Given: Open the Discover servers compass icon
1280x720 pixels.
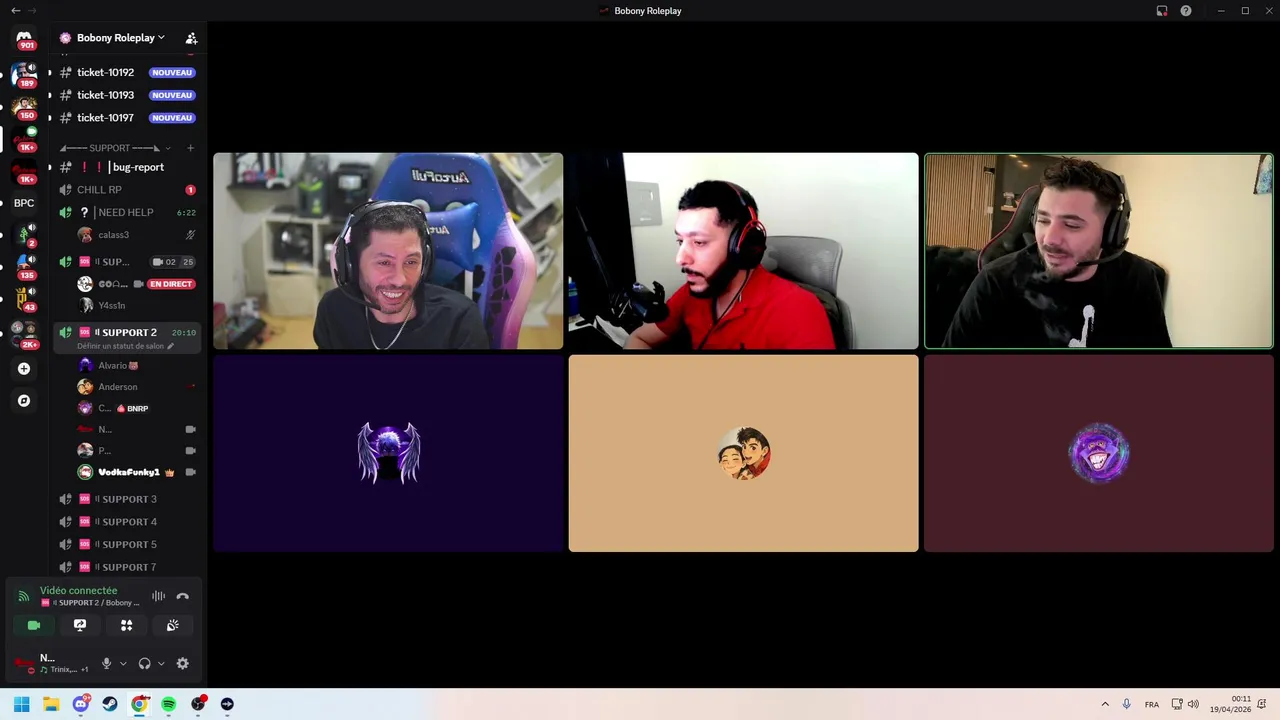Looking at the screenshot, I should [x=24, y=401].
